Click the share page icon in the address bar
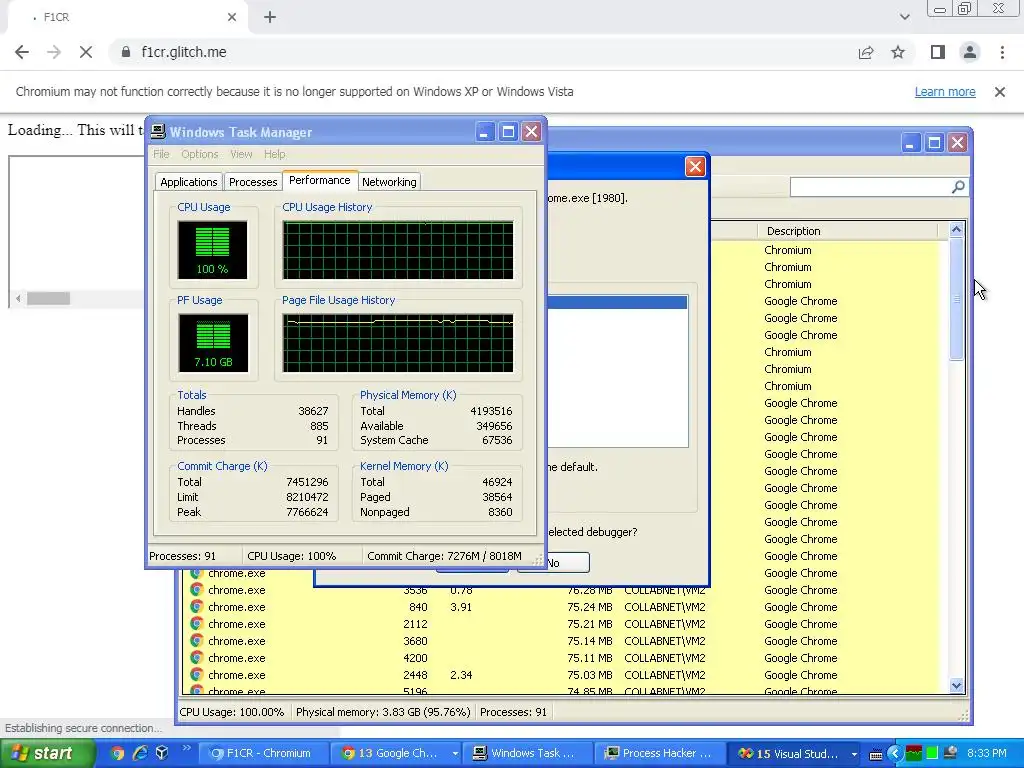This screenshot has height=768, width=1024. 866,52
